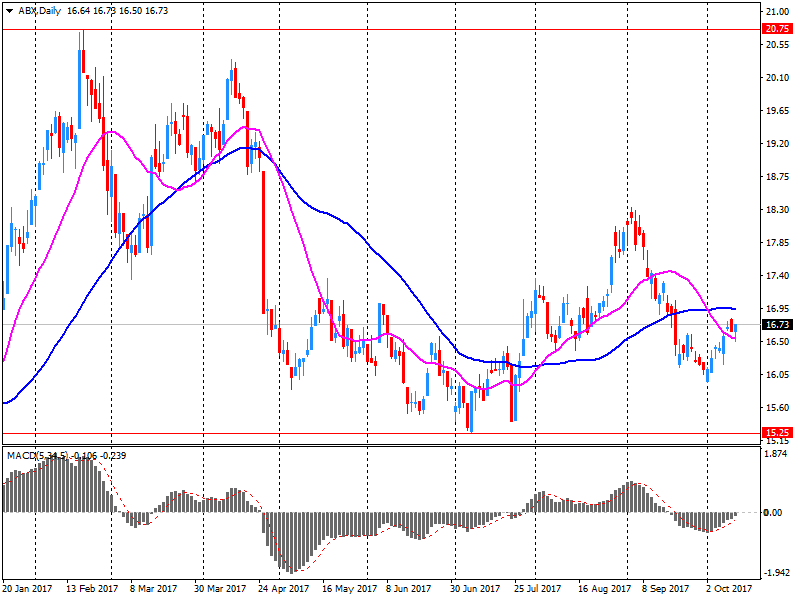
Task: Click the MACD zero level label 0.00
Action: (773, 512)
